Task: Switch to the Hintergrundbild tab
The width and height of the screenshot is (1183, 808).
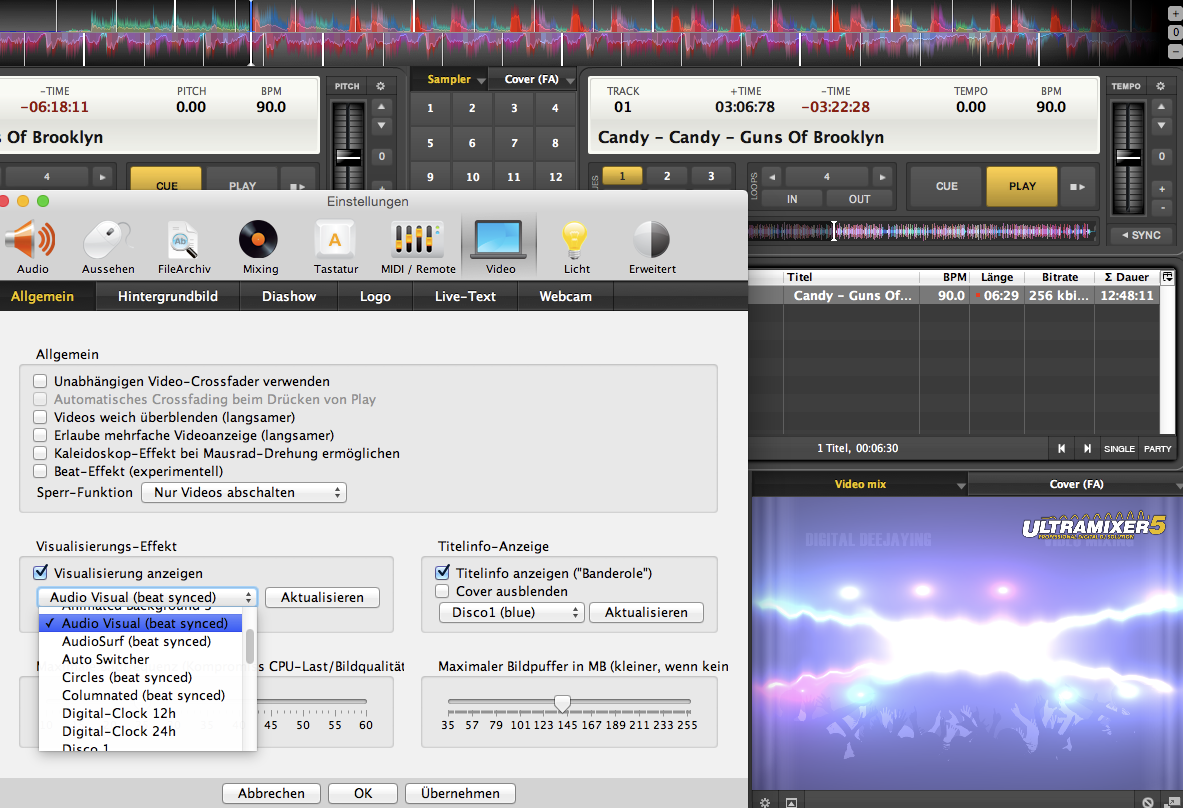Action: coord(167,296)
